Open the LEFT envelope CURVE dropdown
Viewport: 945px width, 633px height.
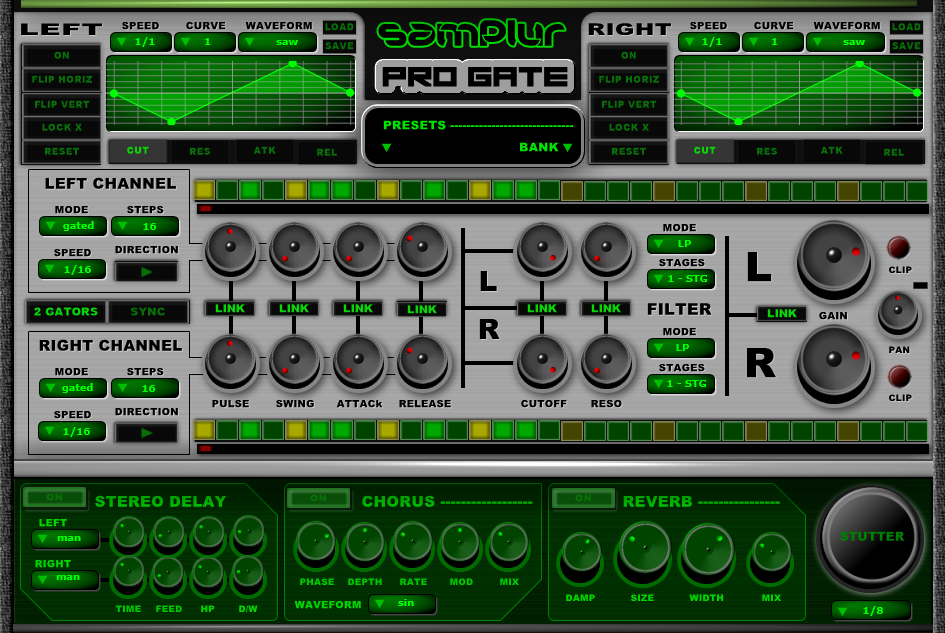click(x=205, y=42)
